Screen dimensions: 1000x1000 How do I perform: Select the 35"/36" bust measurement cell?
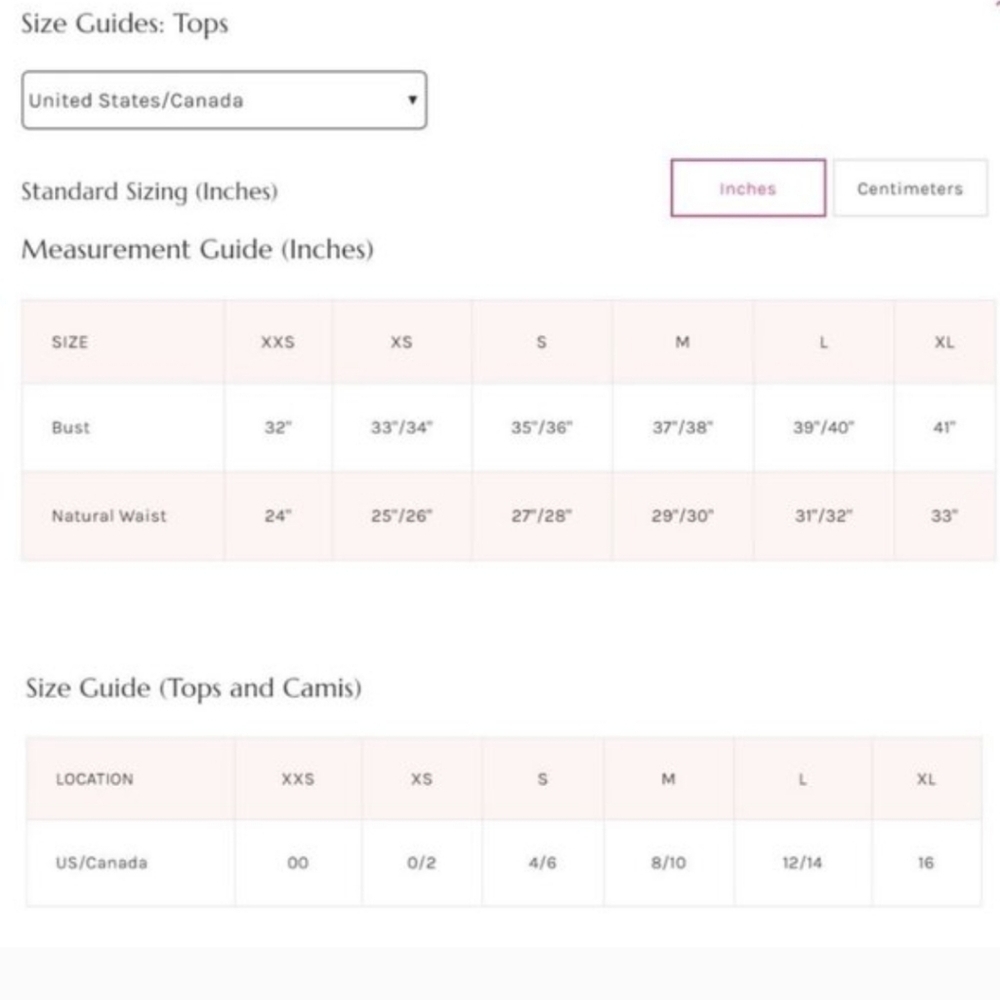[541, 427]
